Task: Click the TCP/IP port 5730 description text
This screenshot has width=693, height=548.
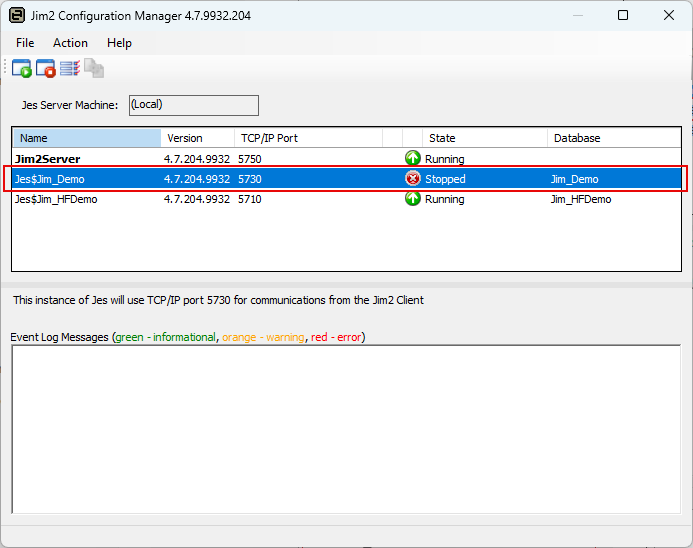Action: 218,300
